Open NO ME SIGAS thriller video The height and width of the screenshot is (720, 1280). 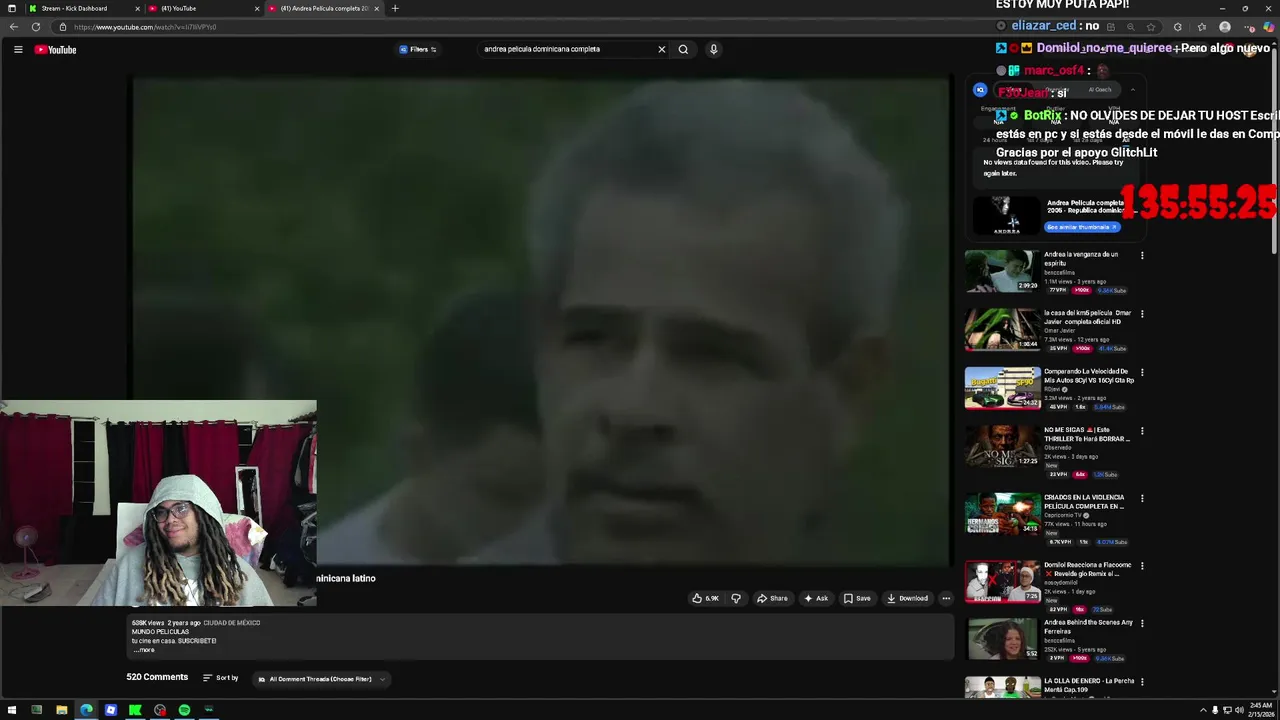[1002, 446]
